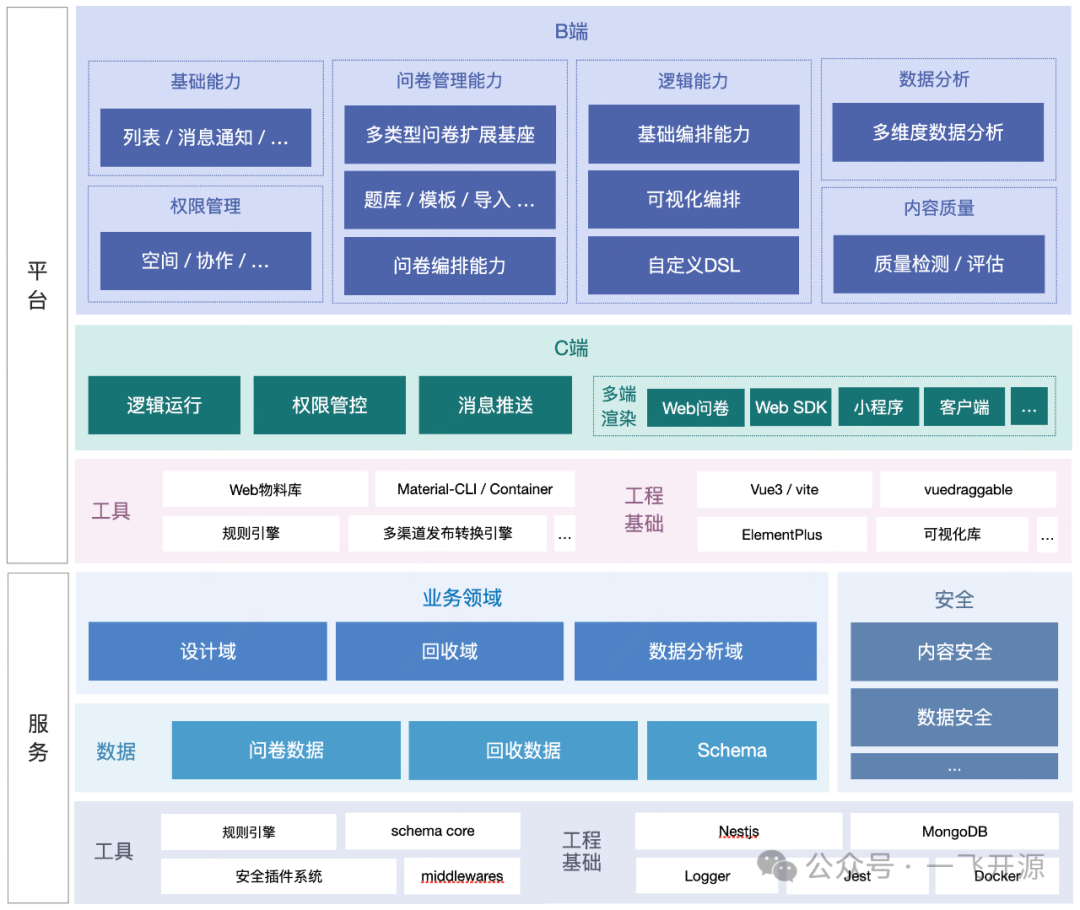Click the schema core cell
Image resolution: width=1080 pixels, height=910 pixels.
433,831
